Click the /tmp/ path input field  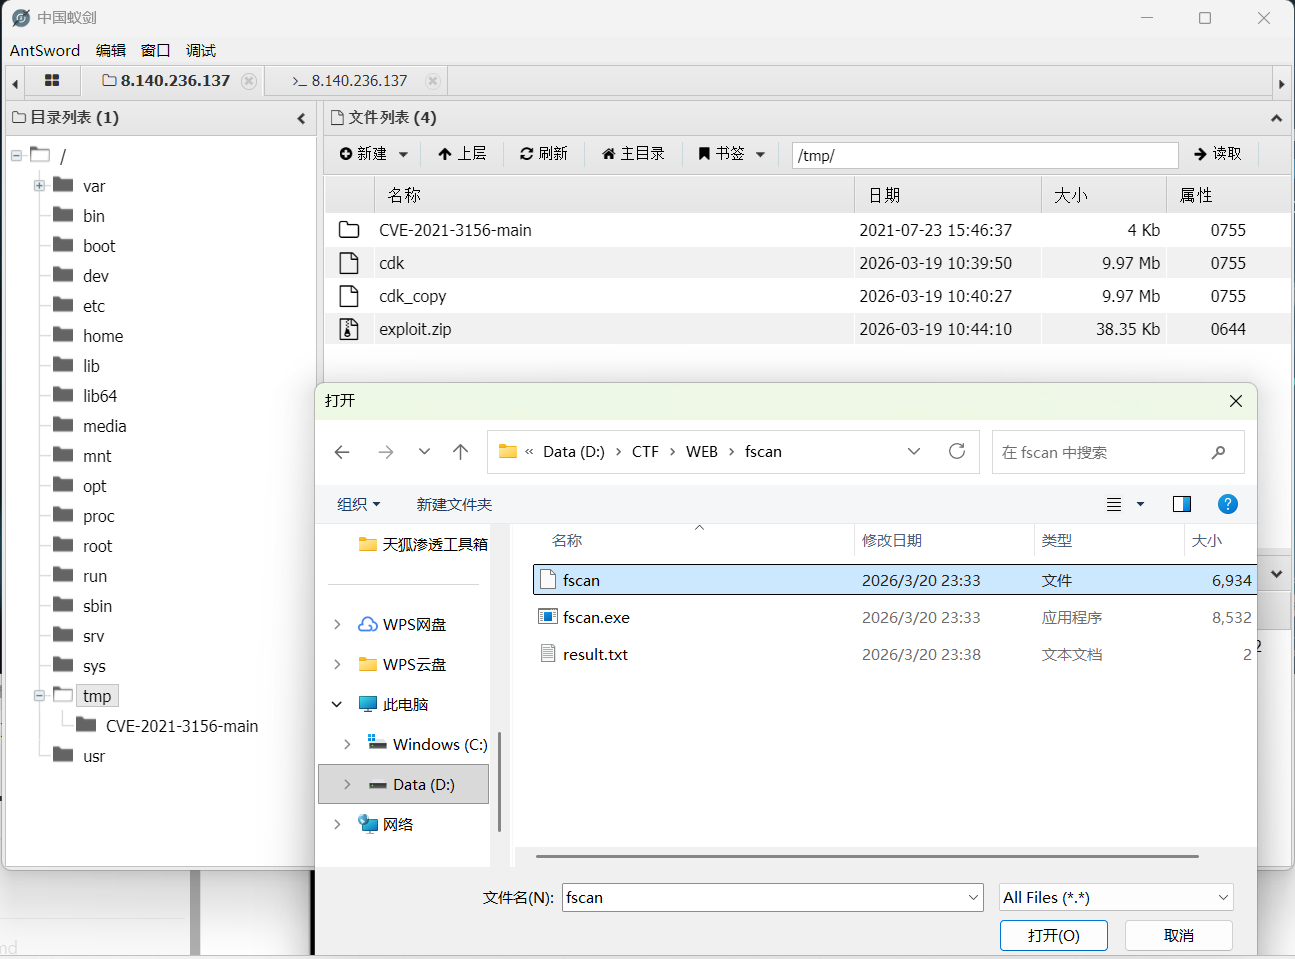[x=984, y=155]
